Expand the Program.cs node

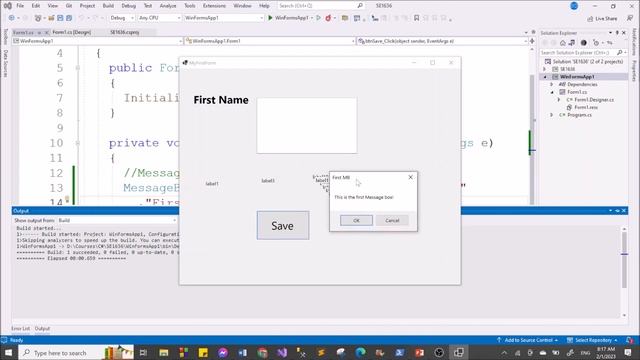point(552,115)
